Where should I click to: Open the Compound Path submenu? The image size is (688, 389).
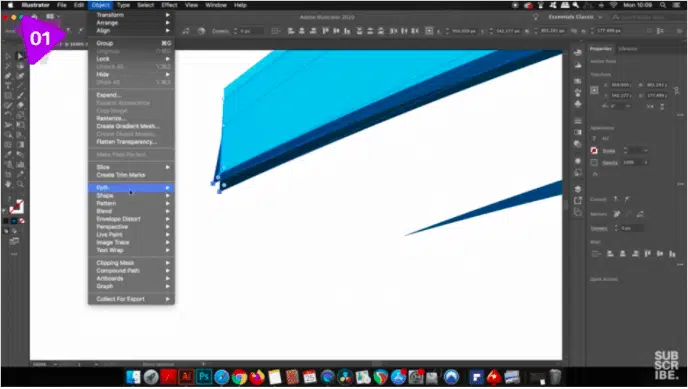tap(131, 271)
